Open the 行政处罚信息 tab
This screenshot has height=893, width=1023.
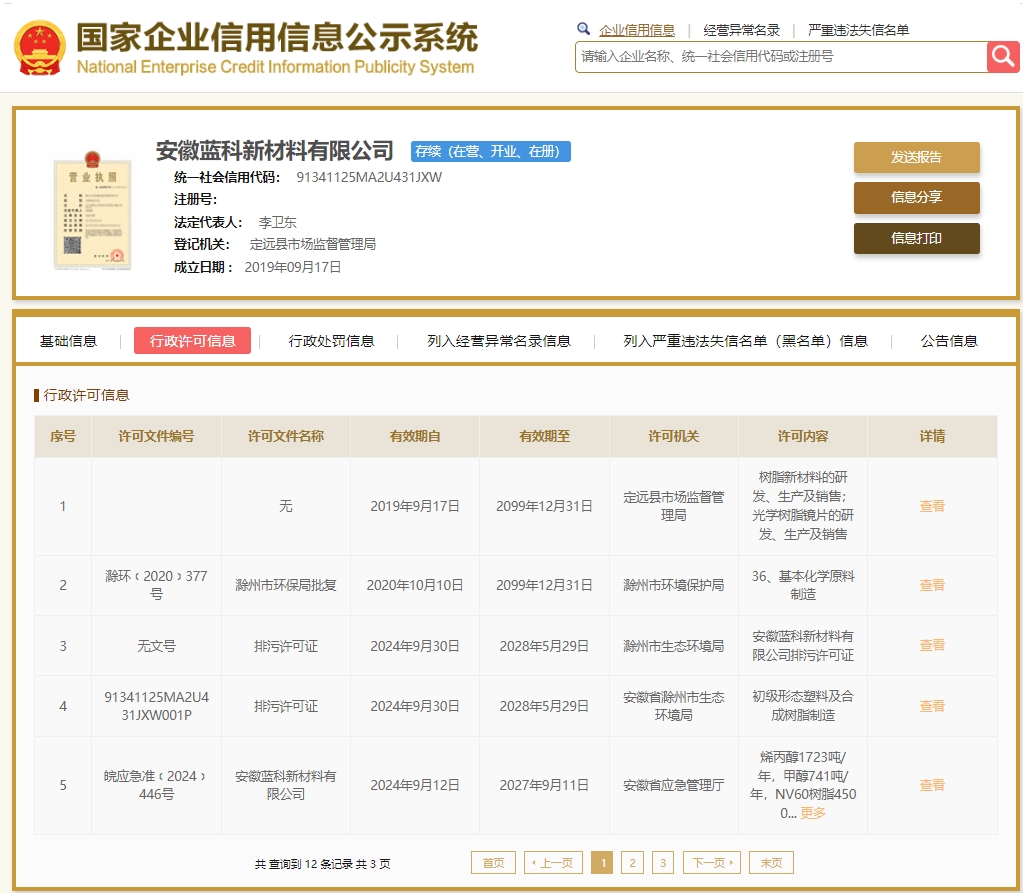click(x=331, y=341)
